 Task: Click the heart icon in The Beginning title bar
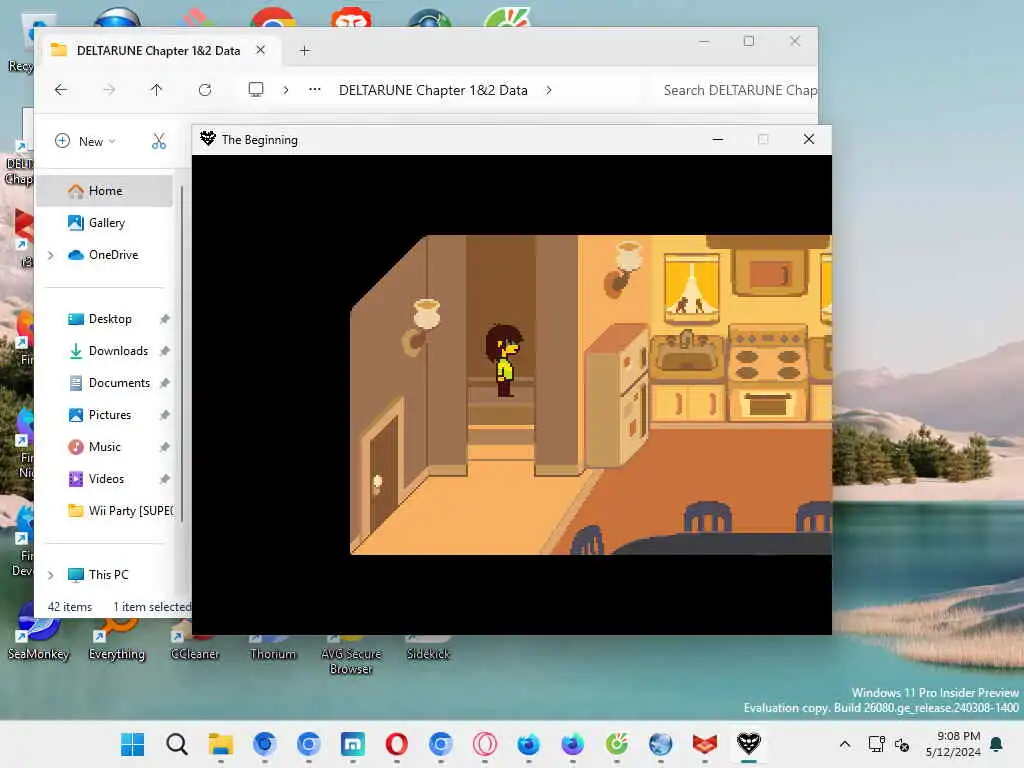click(x=208, y=138)
